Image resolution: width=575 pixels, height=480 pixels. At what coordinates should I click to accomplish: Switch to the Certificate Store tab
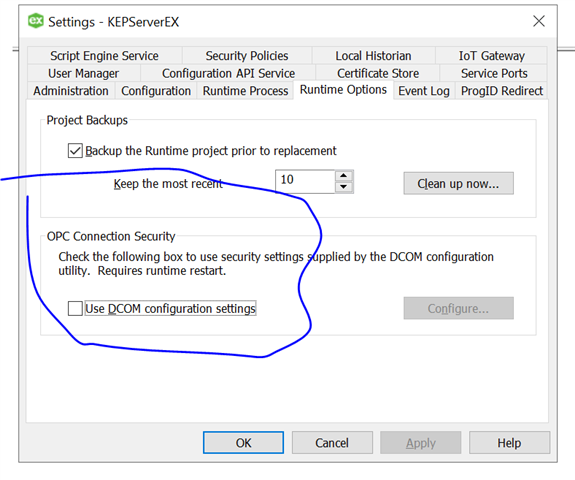(378, 73)
